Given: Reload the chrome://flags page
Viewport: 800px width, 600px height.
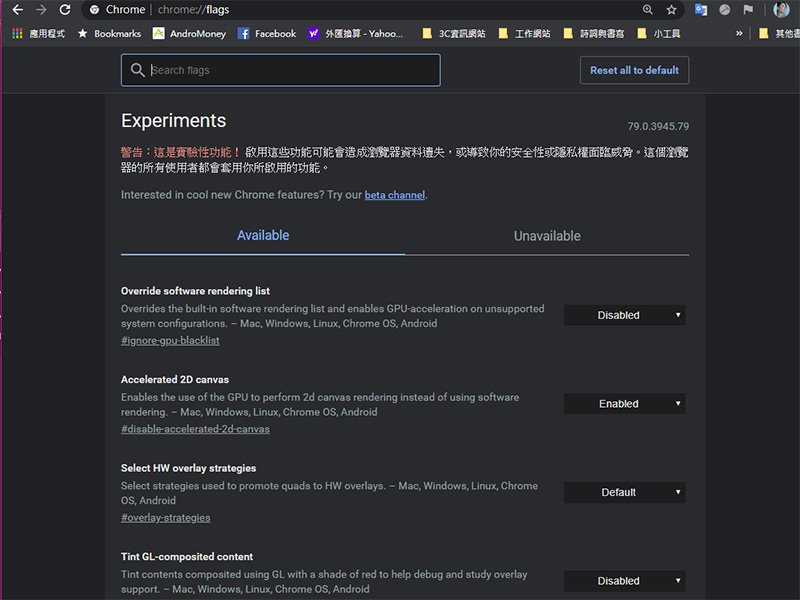Looking at the screenshot, I should click(65, 10).
